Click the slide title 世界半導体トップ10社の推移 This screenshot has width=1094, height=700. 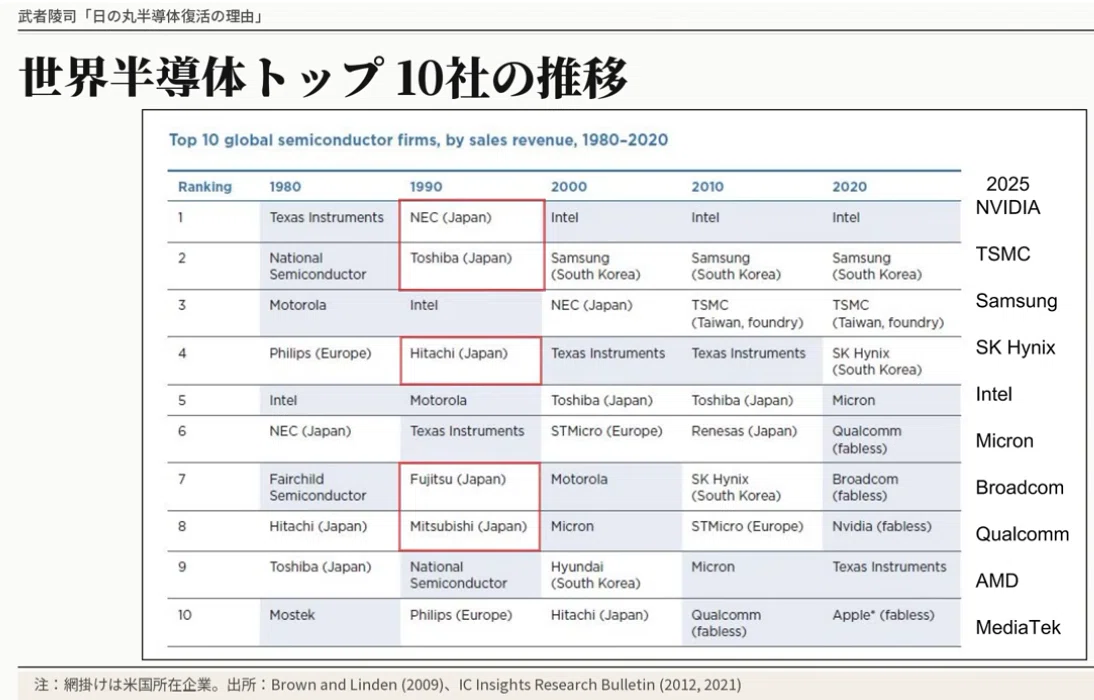323,76
